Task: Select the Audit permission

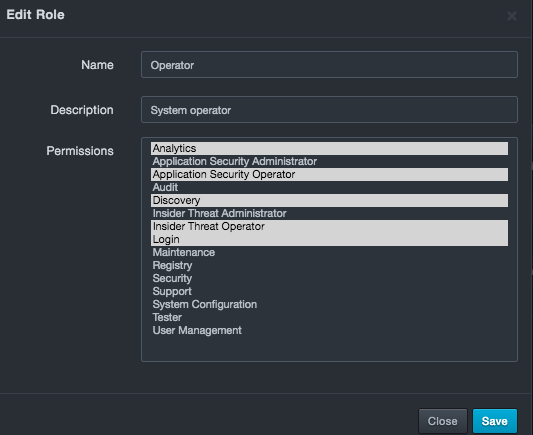Action: 329,187
